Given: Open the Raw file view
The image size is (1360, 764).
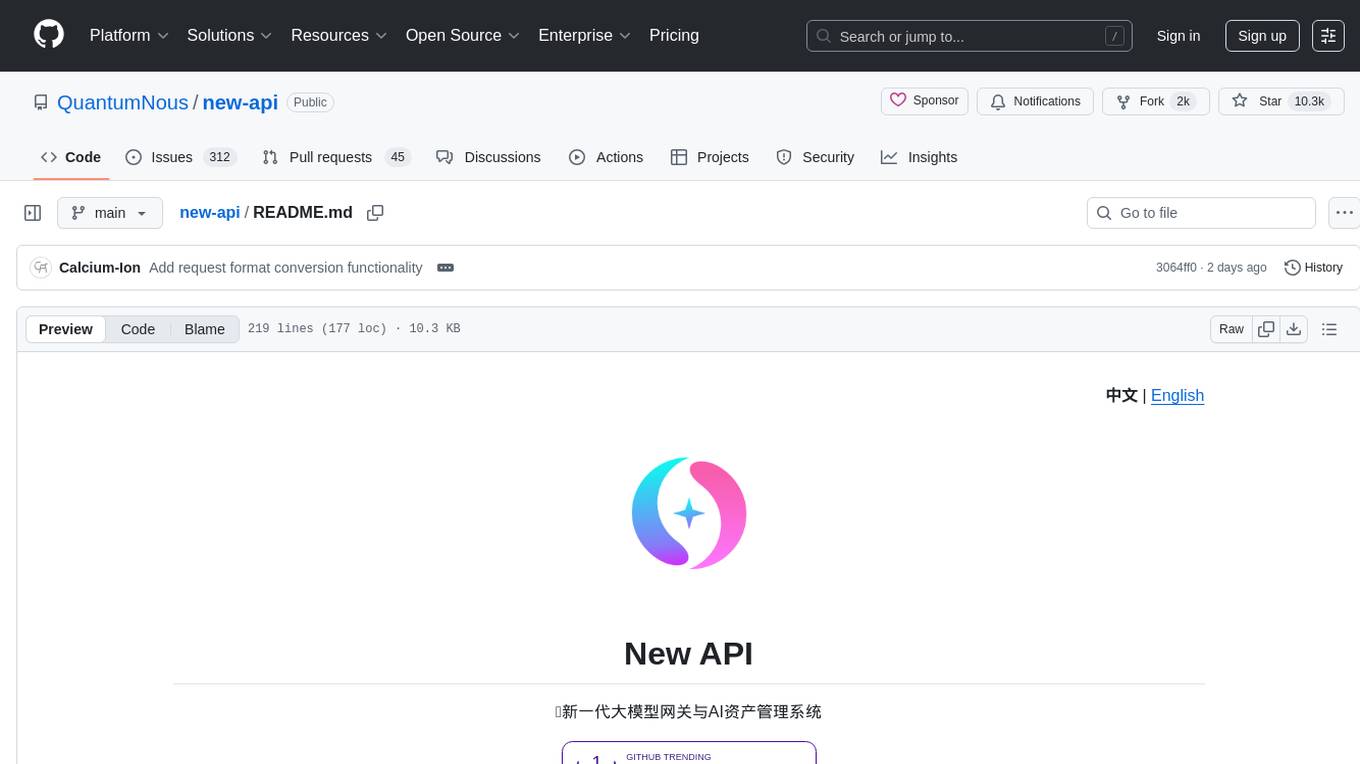Looking at the screenshot, I should tap(1231, 329).
